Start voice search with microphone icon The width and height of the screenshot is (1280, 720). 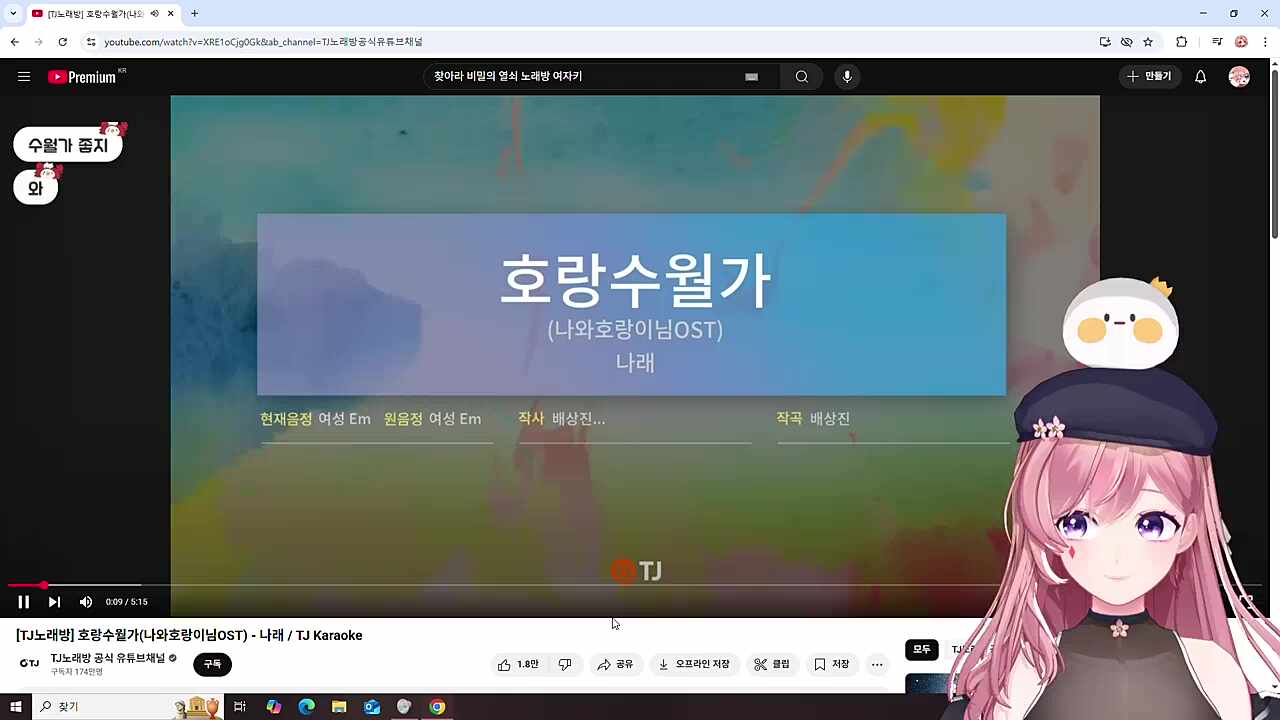[847, 77]
